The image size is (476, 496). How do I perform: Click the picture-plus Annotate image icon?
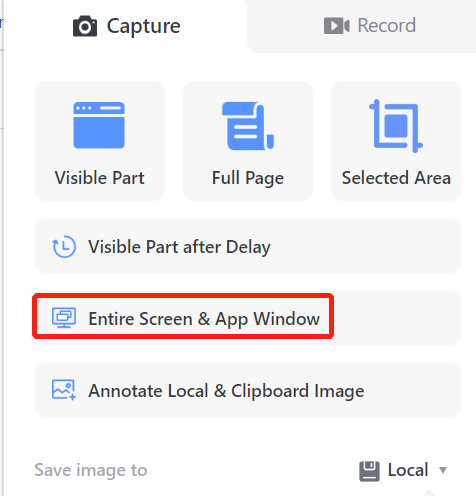tap(64, 390)
